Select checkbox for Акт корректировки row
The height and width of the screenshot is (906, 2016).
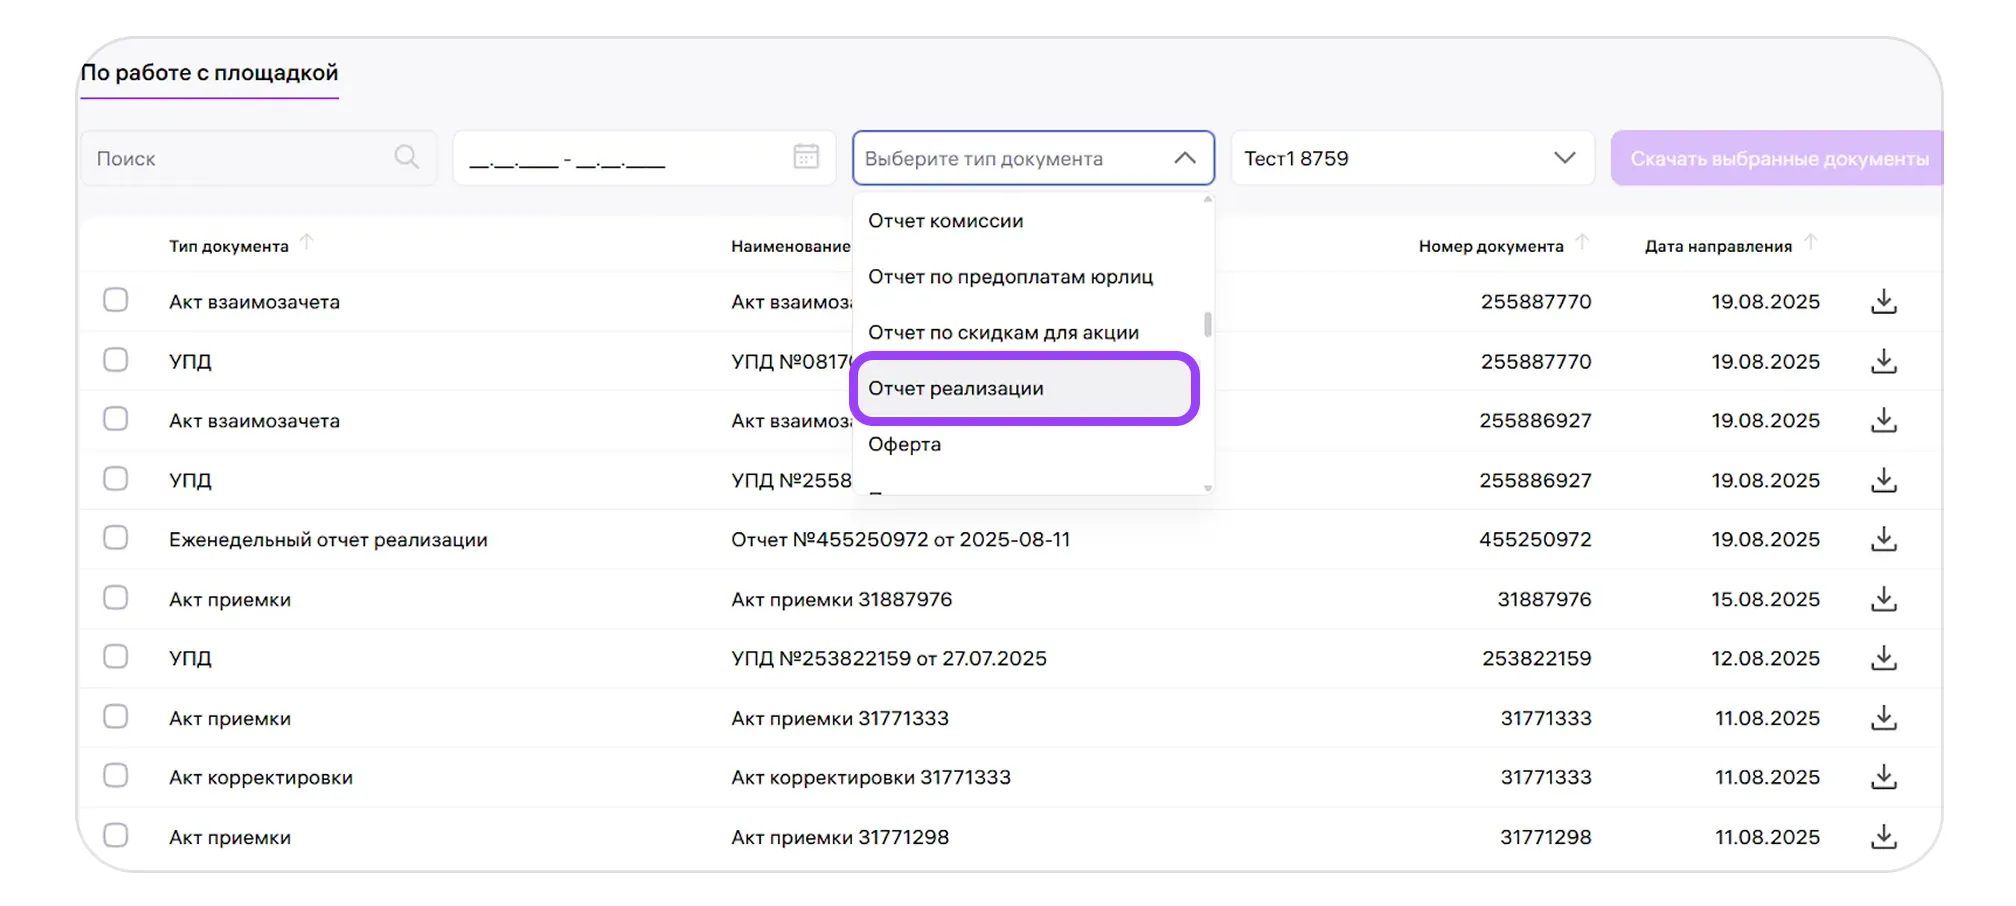(116, 776)
